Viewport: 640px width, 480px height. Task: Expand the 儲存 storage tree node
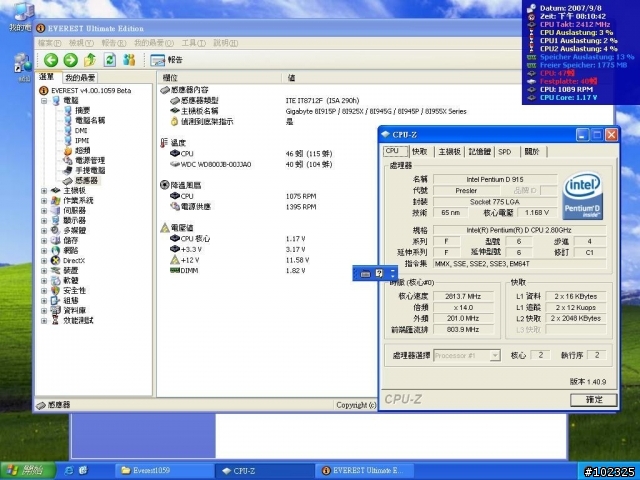[44, 241]
